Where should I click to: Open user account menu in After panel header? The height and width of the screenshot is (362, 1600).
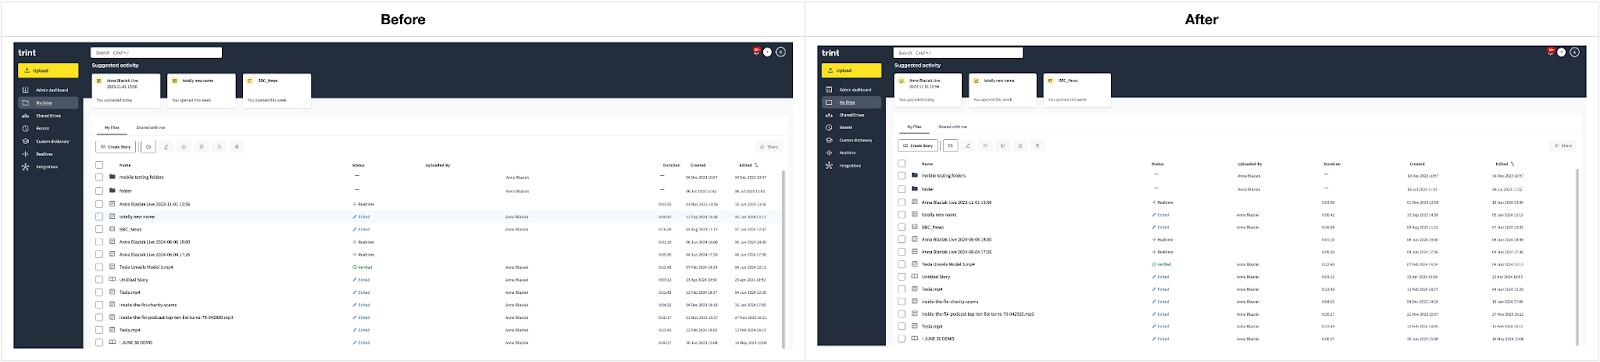tap(1574, 52)
